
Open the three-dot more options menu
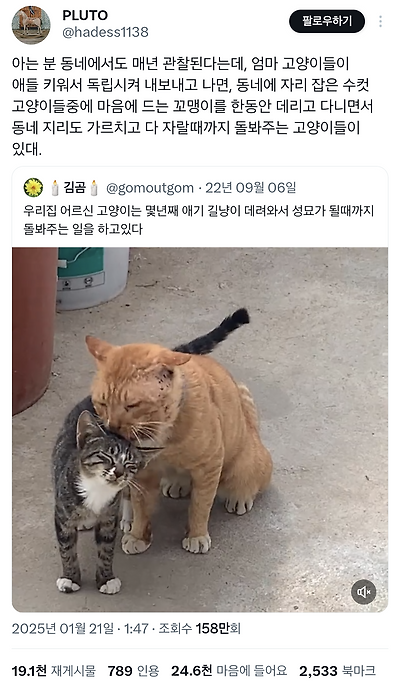point(380,21)
